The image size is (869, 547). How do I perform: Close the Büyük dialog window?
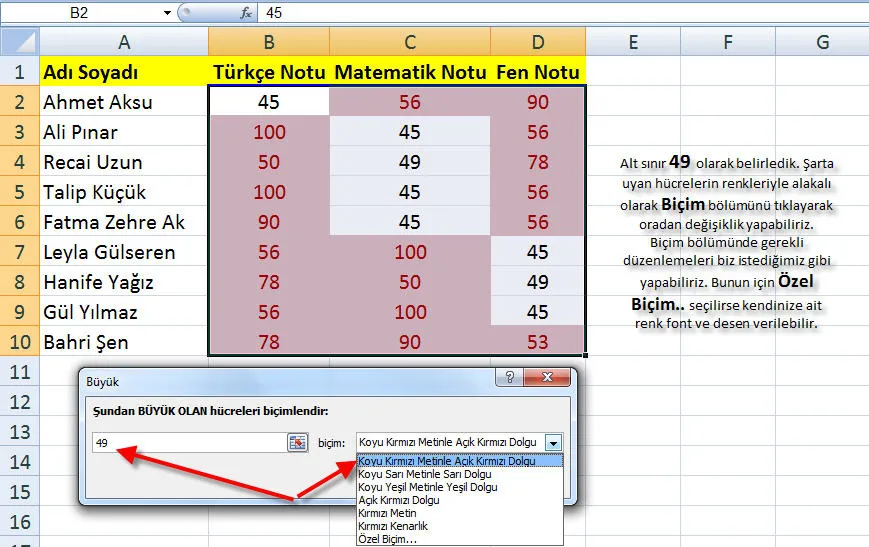tap(549, 380)
